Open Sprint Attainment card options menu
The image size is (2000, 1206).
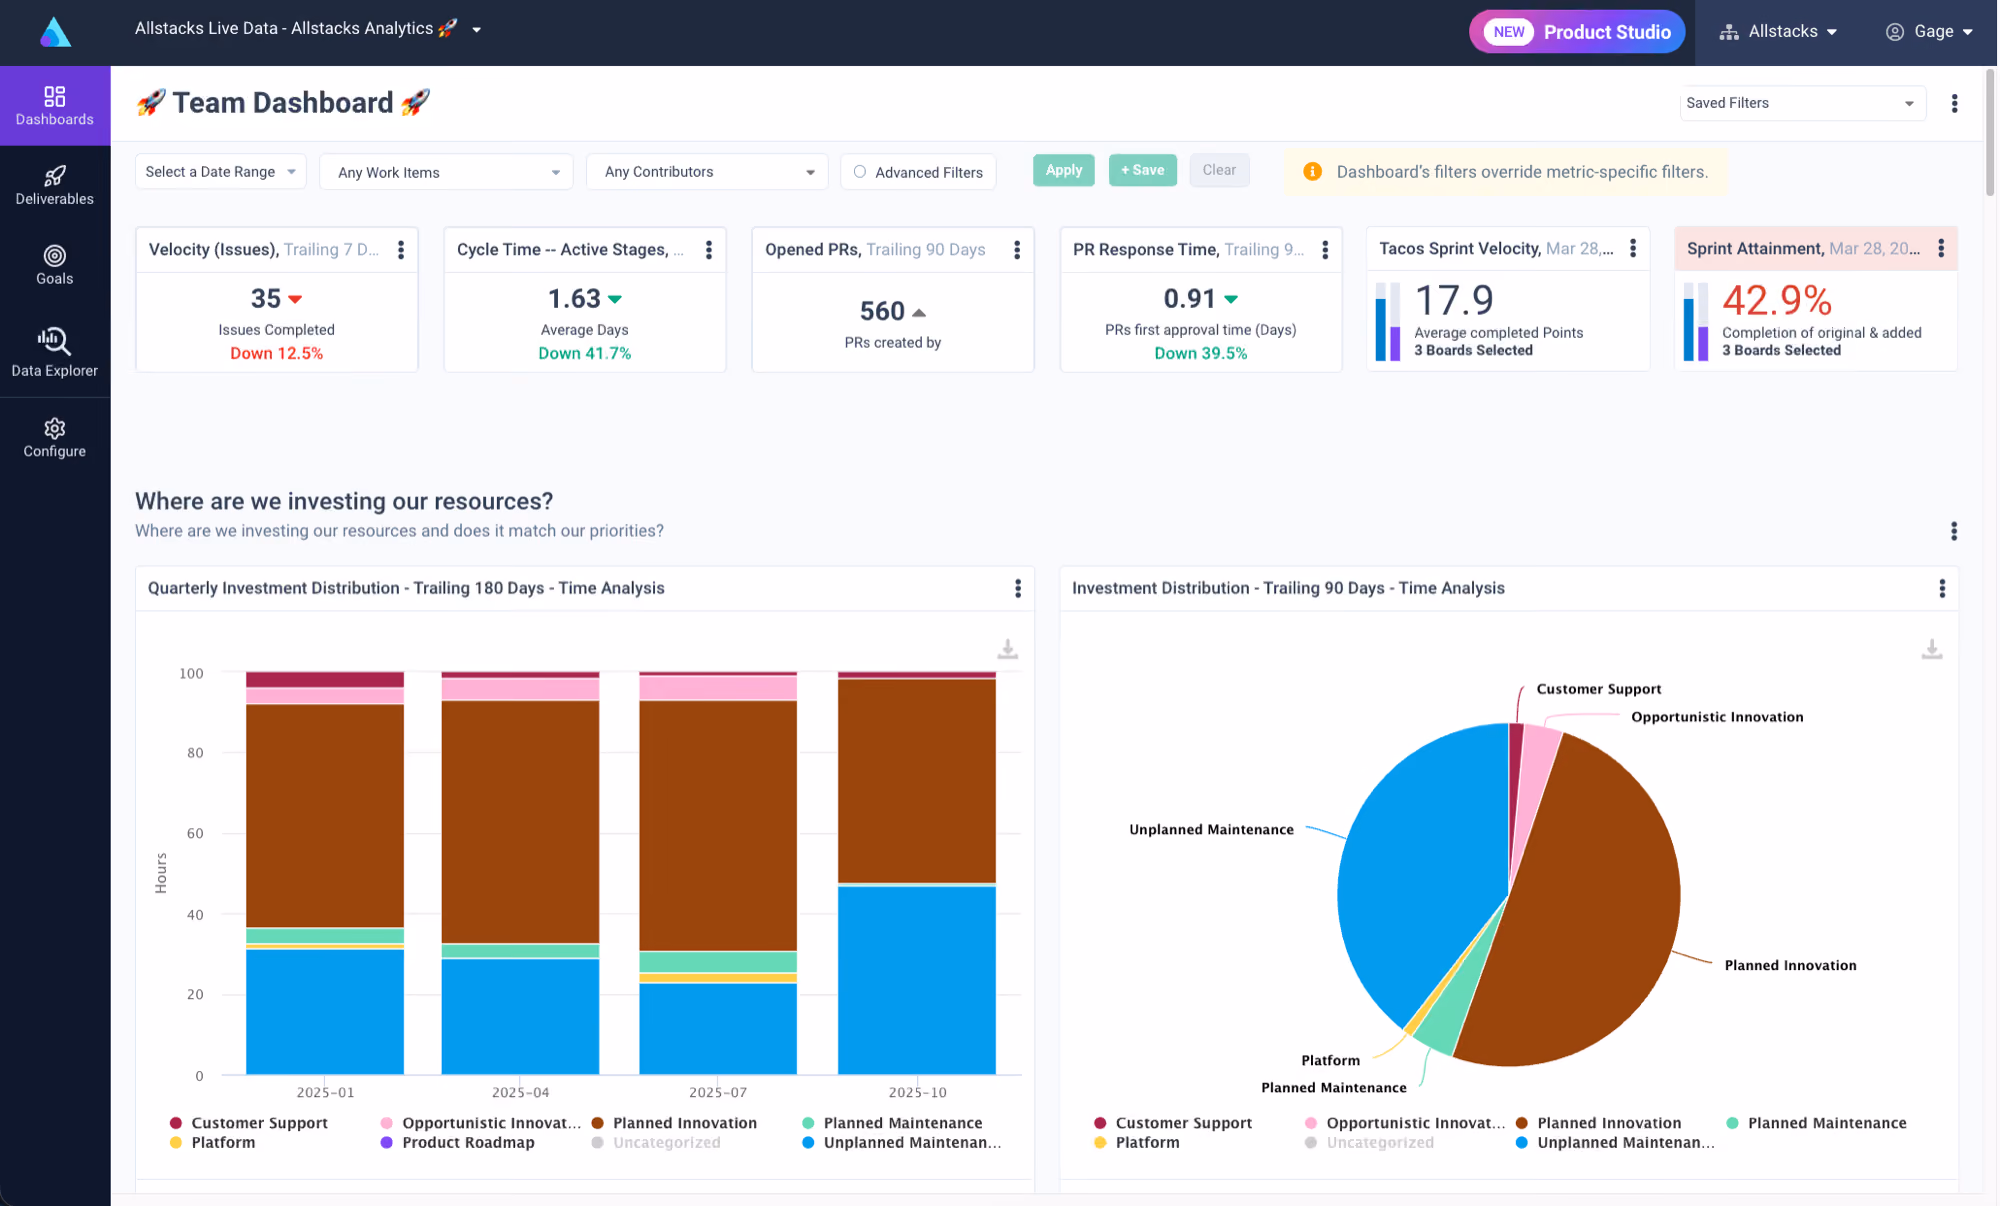pos(1941,248)
